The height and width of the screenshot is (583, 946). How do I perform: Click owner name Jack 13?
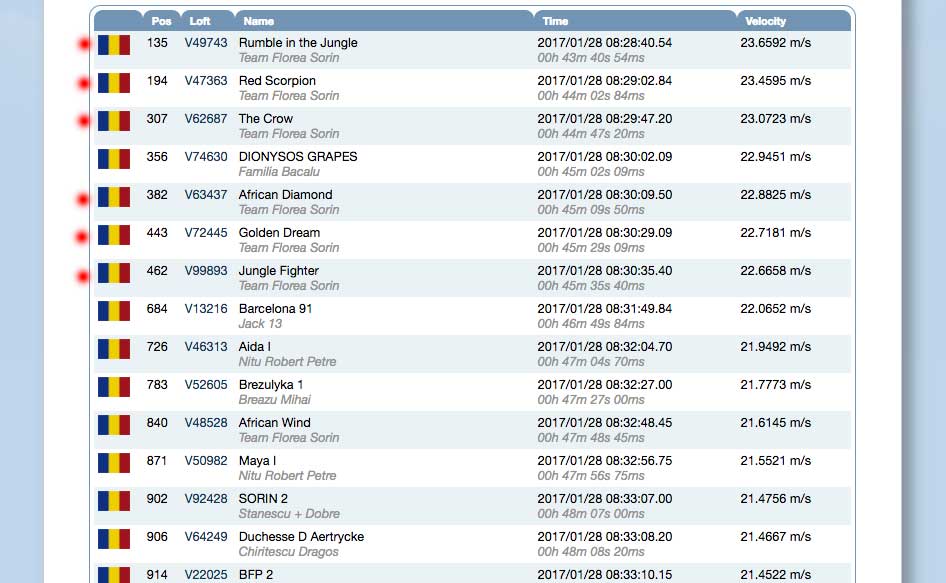coord(260,324)
